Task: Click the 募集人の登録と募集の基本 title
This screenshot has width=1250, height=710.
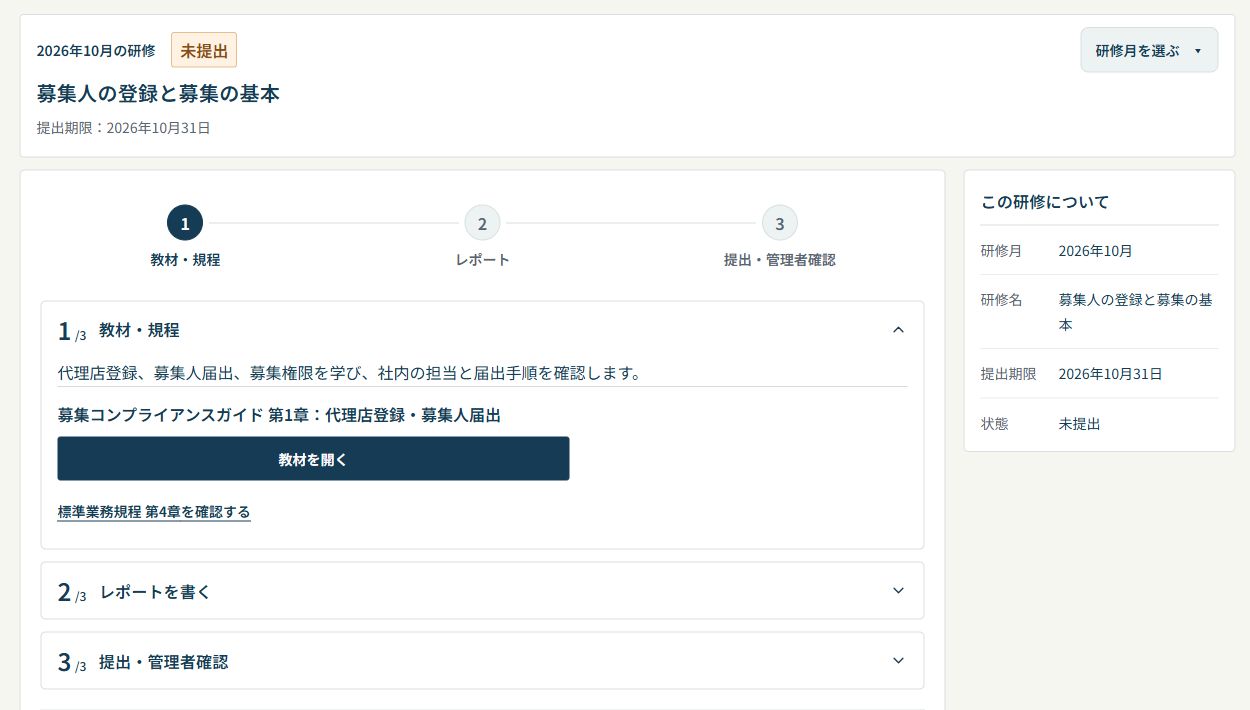Action: [158, 94]
